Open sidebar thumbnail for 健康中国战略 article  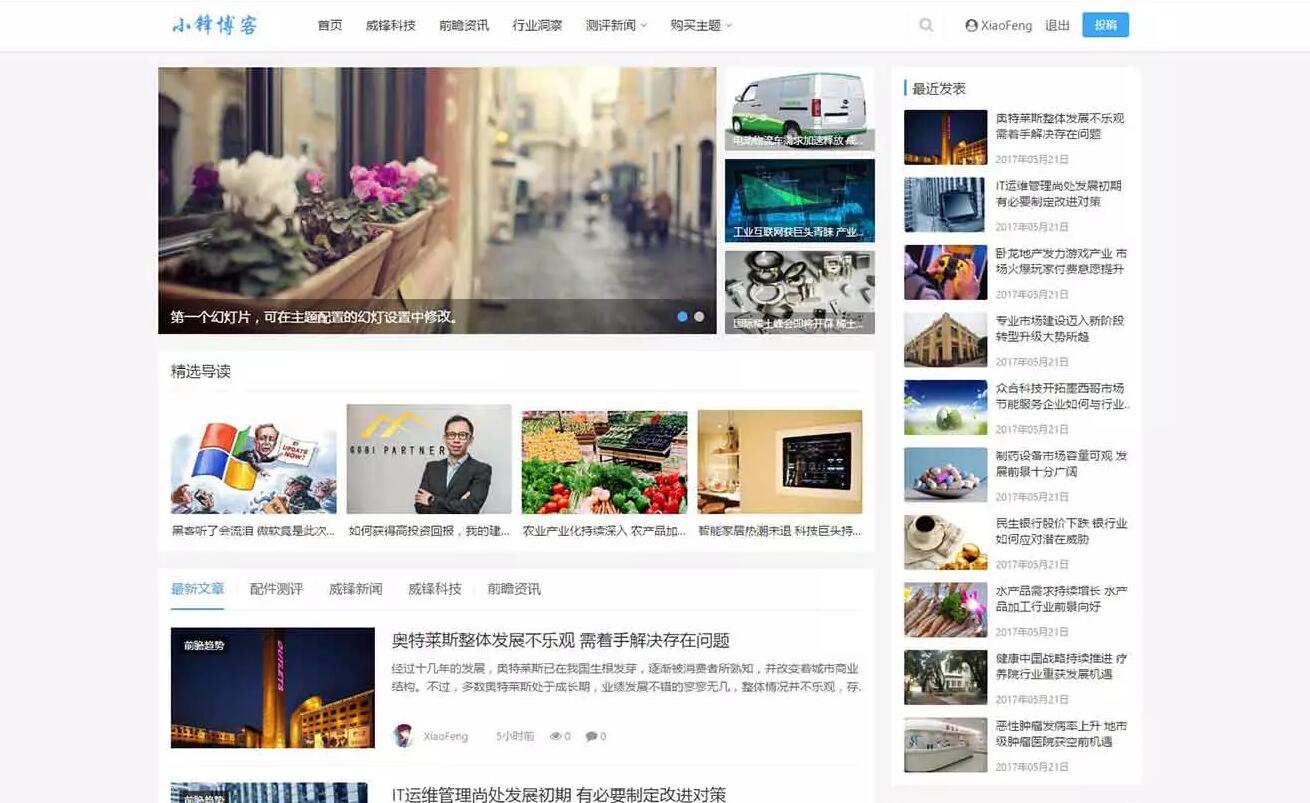coord(945,677)
